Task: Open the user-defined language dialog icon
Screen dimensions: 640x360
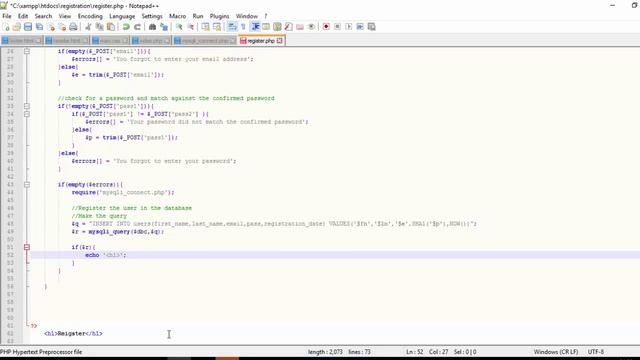Action: (x=266, y=27)
